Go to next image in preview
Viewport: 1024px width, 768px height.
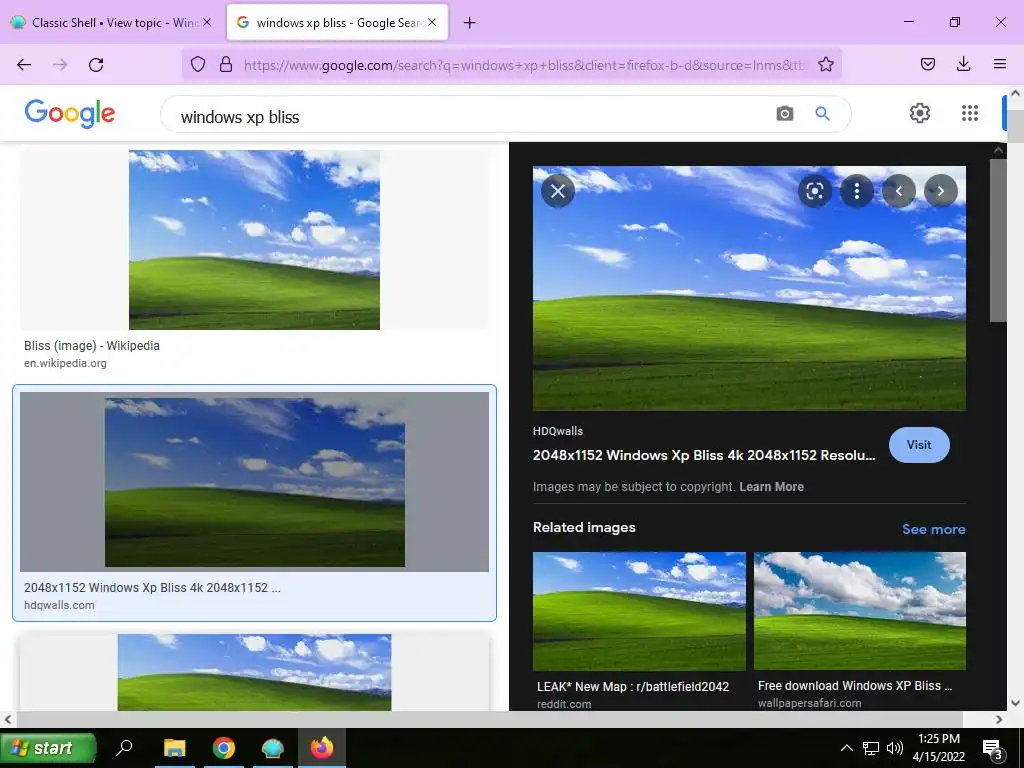click(940, 191)
